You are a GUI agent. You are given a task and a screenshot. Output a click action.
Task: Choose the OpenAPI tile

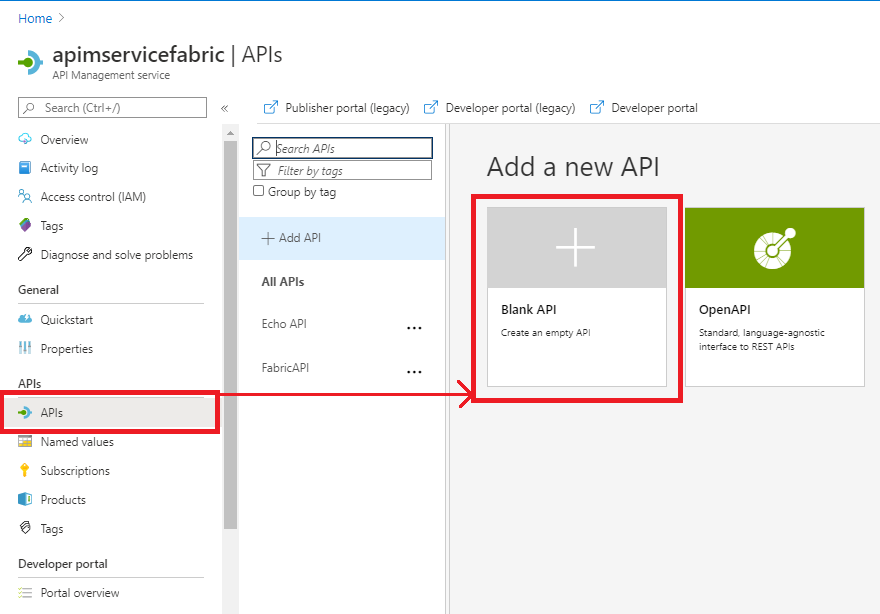[774, 297]
